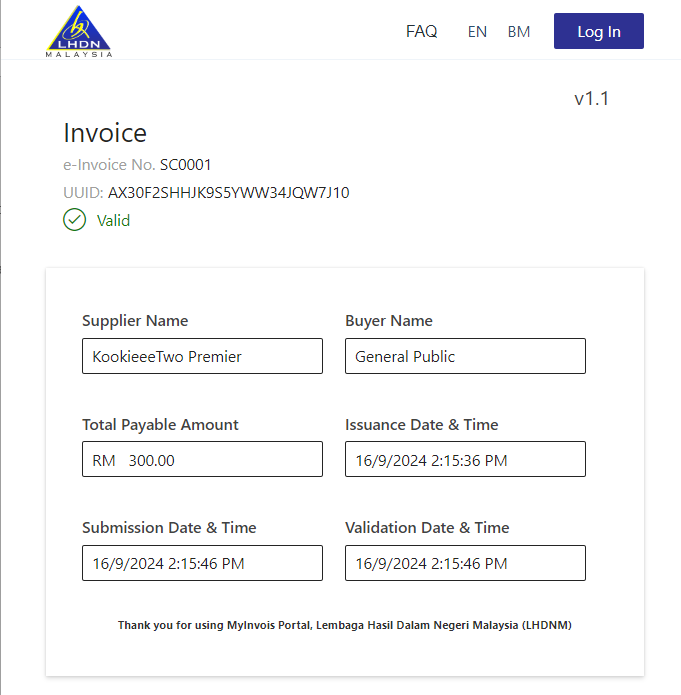Image resolution: width=681 pixels, height=695 pixels.
Task: Switch language to EN
Action: coord(477,31)
